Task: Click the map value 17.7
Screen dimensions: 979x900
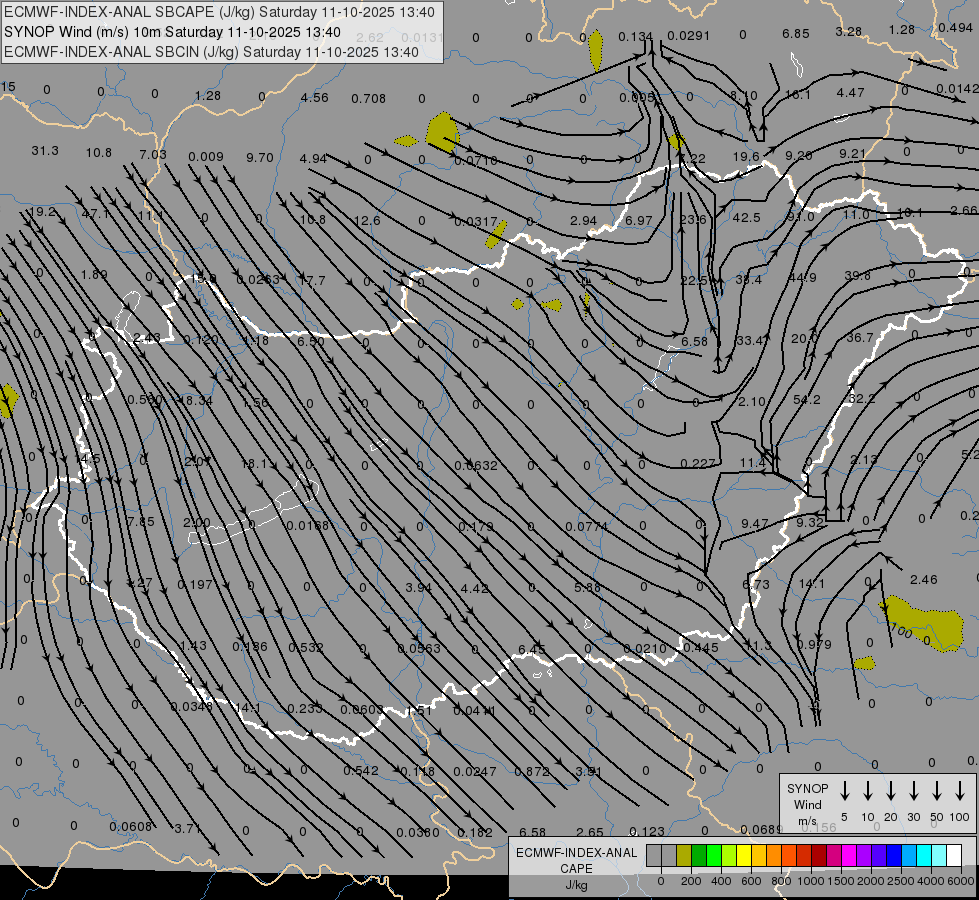Action: (312, 280)
